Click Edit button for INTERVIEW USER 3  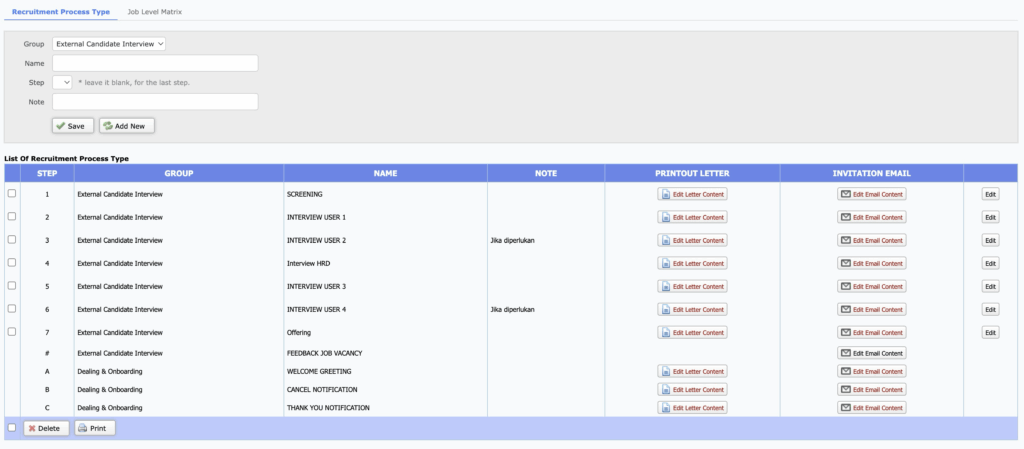tap(990, 286)
